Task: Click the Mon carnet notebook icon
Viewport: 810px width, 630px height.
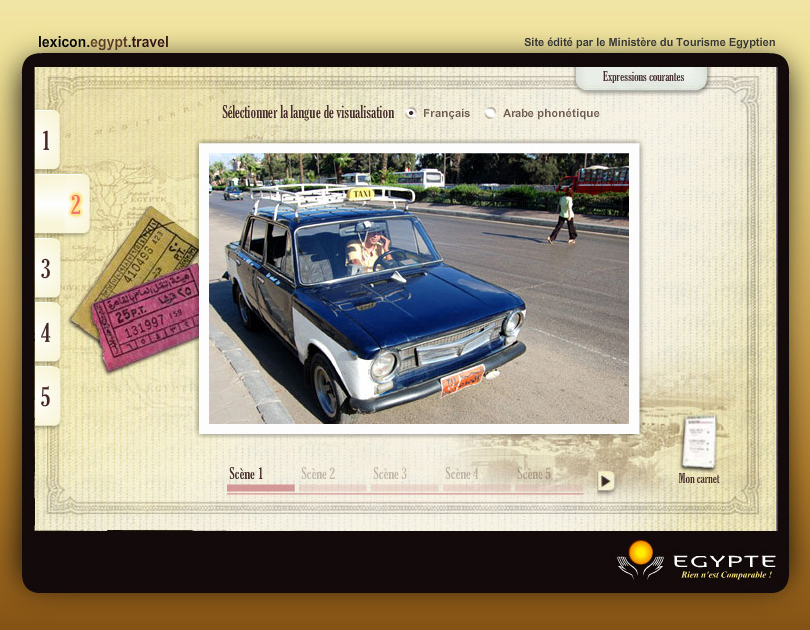Action: [699, 443]
